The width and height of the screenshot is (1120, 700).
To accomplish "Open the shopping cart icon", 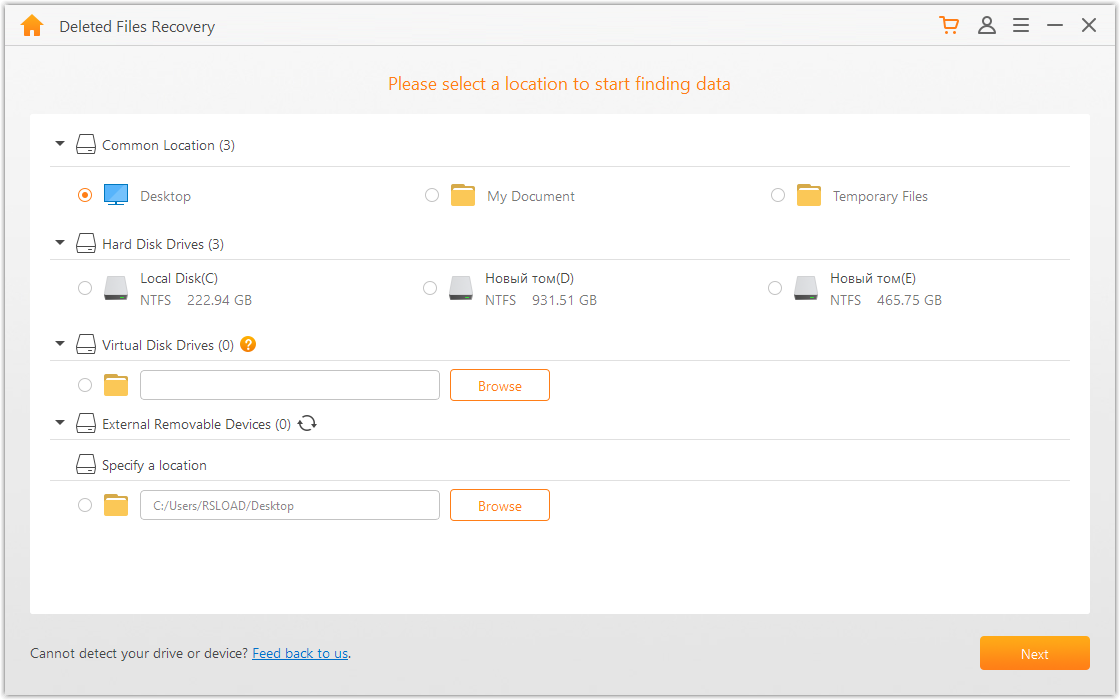I will point(949,26).
